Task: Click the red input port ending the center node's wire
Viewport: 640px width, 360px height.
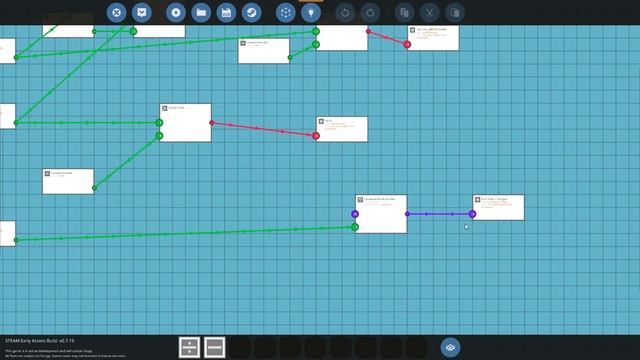Action: [316, 136]
